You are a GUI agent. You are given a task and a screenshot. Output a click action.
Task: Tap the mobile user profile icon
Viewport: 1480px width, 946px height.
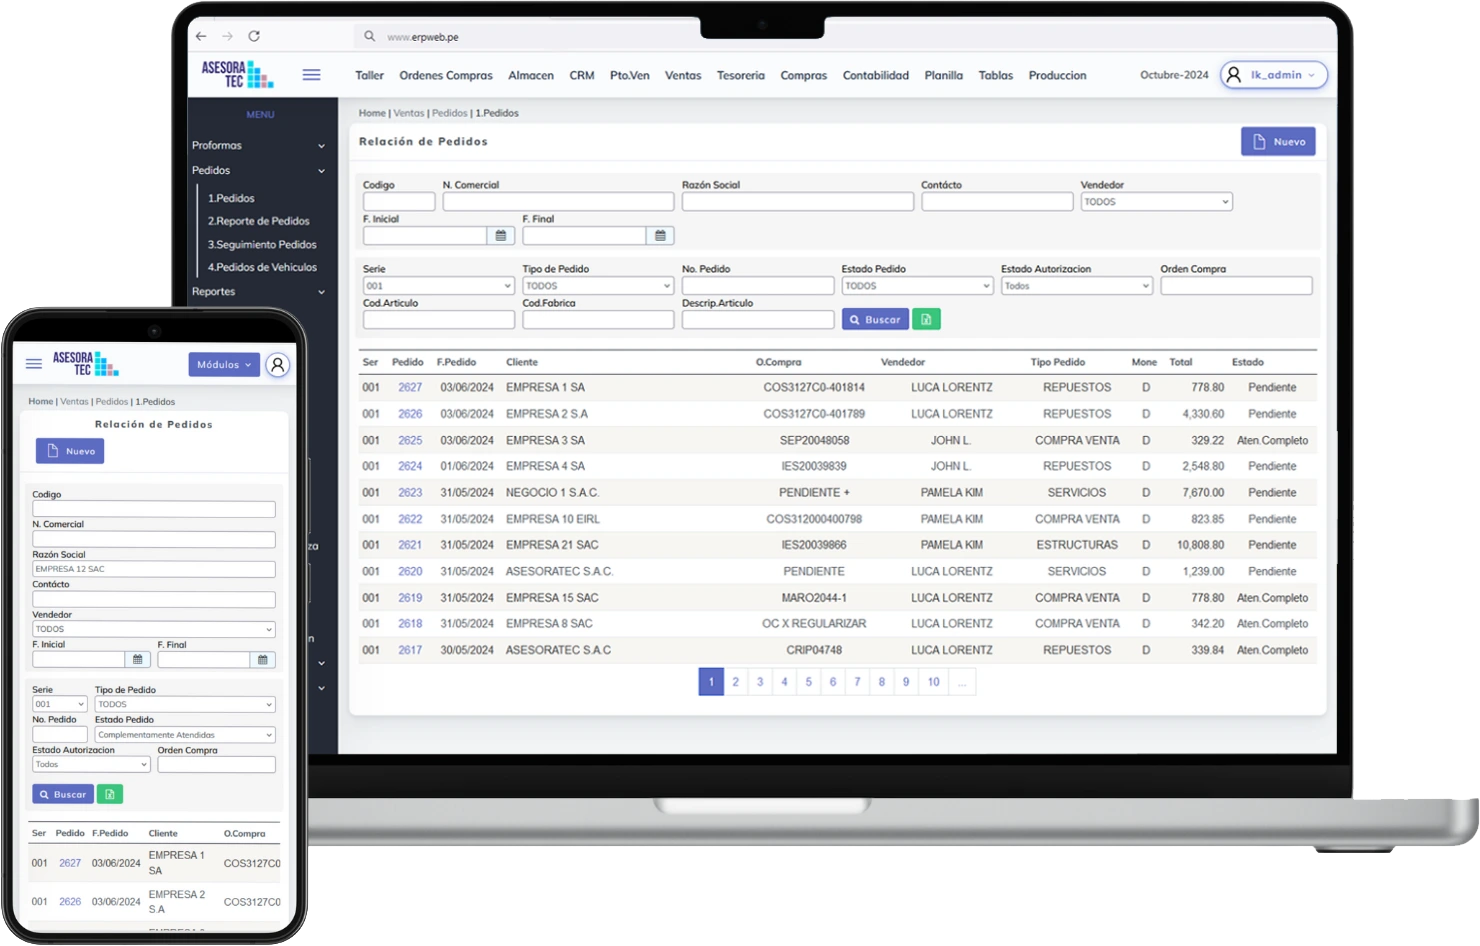pos(278,365)
